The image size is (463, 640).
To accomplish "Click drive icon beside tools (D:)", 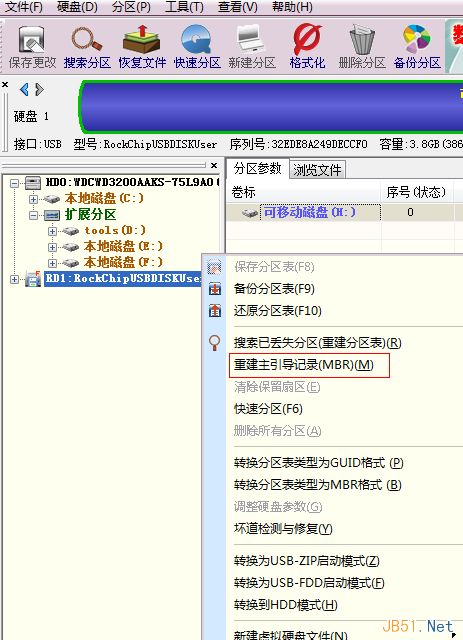I will [71, 231].
